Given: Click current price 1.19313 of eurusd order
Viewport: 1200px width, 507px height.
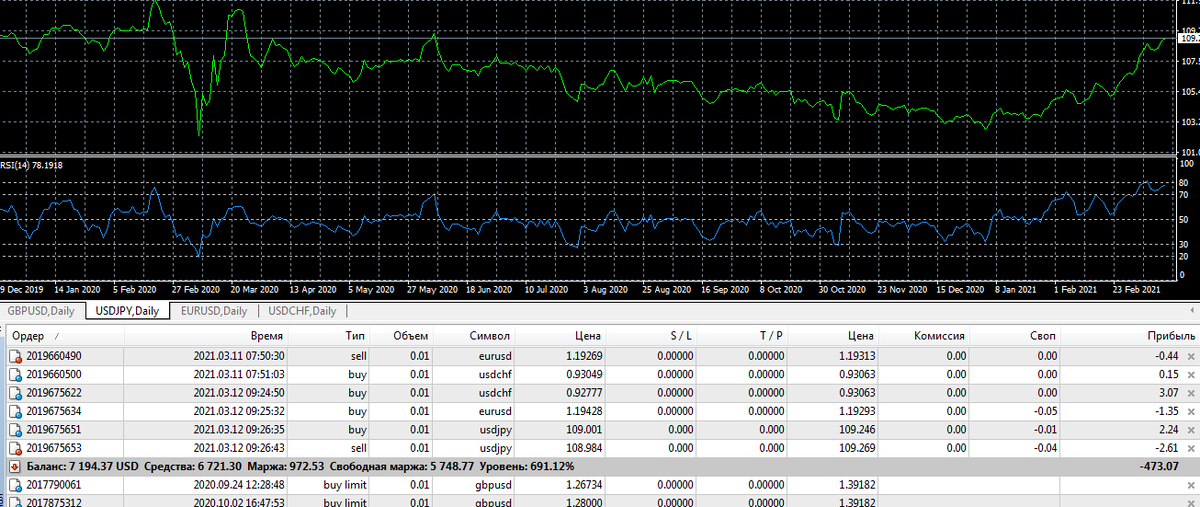Looking at the screenshot, I should pyautogui.click(x=855, y=356).
